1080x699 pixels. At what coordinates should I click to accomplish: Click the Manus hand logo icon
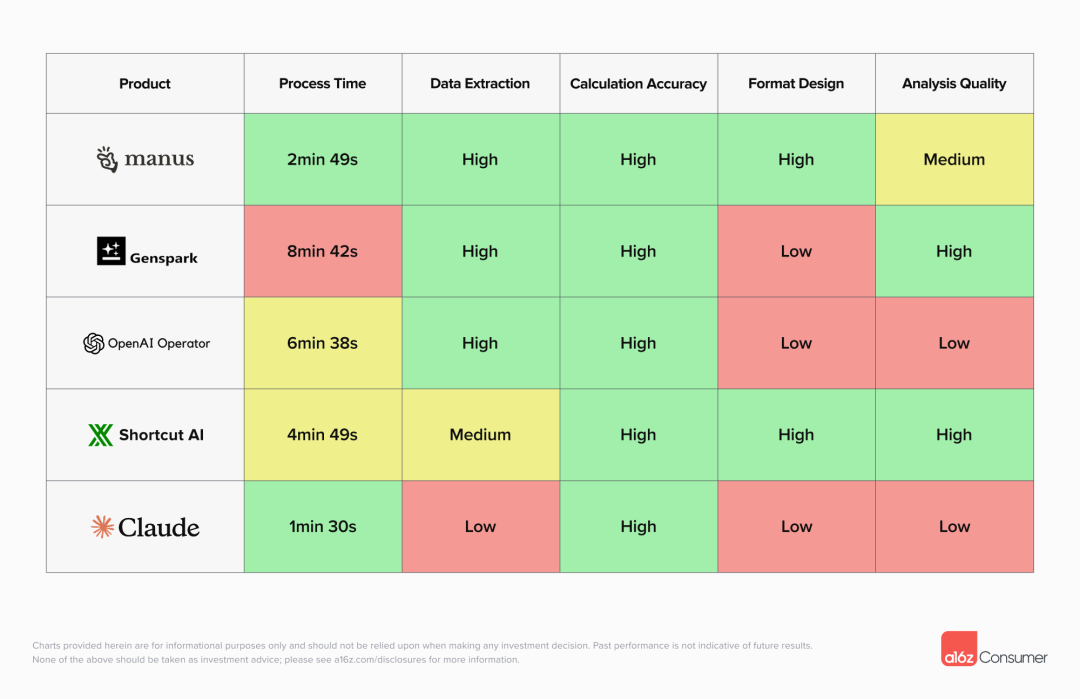[107, 159]
